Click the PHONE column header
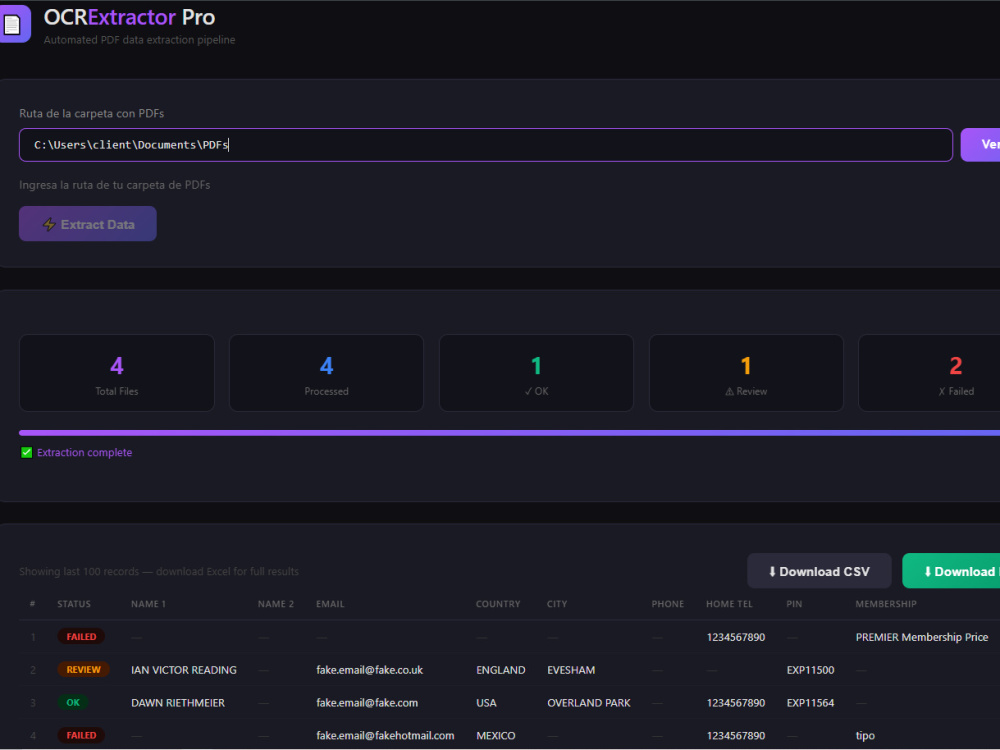Screen dimensions: 1000x750 pos(668,604)
